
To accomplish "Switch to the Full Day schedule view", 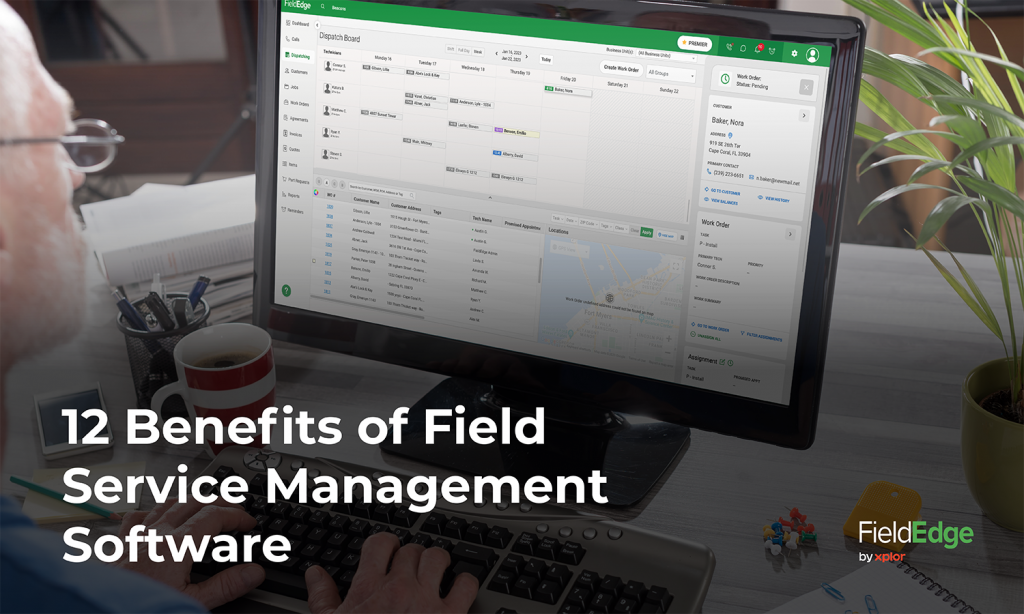I will coord(464,48).
